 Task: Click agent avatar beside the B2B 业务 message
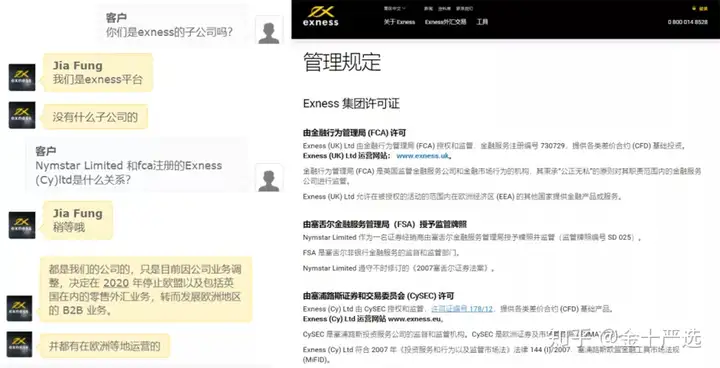[x=19, y=308]
